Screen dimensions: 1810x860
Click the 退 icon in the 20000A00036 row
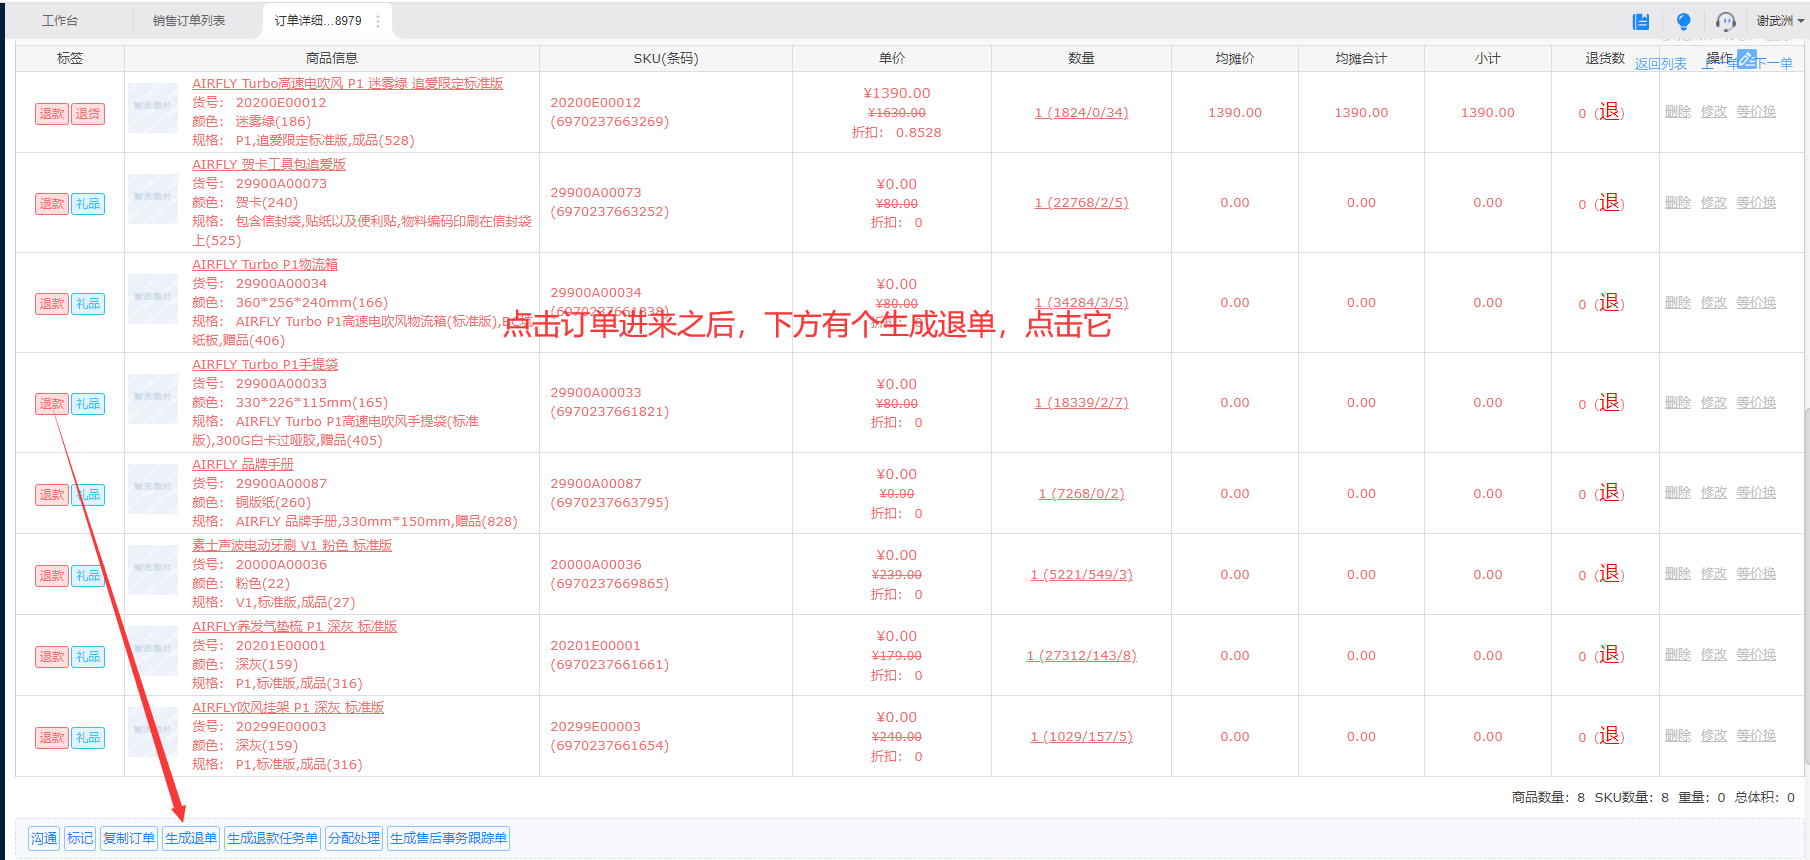1609,574
